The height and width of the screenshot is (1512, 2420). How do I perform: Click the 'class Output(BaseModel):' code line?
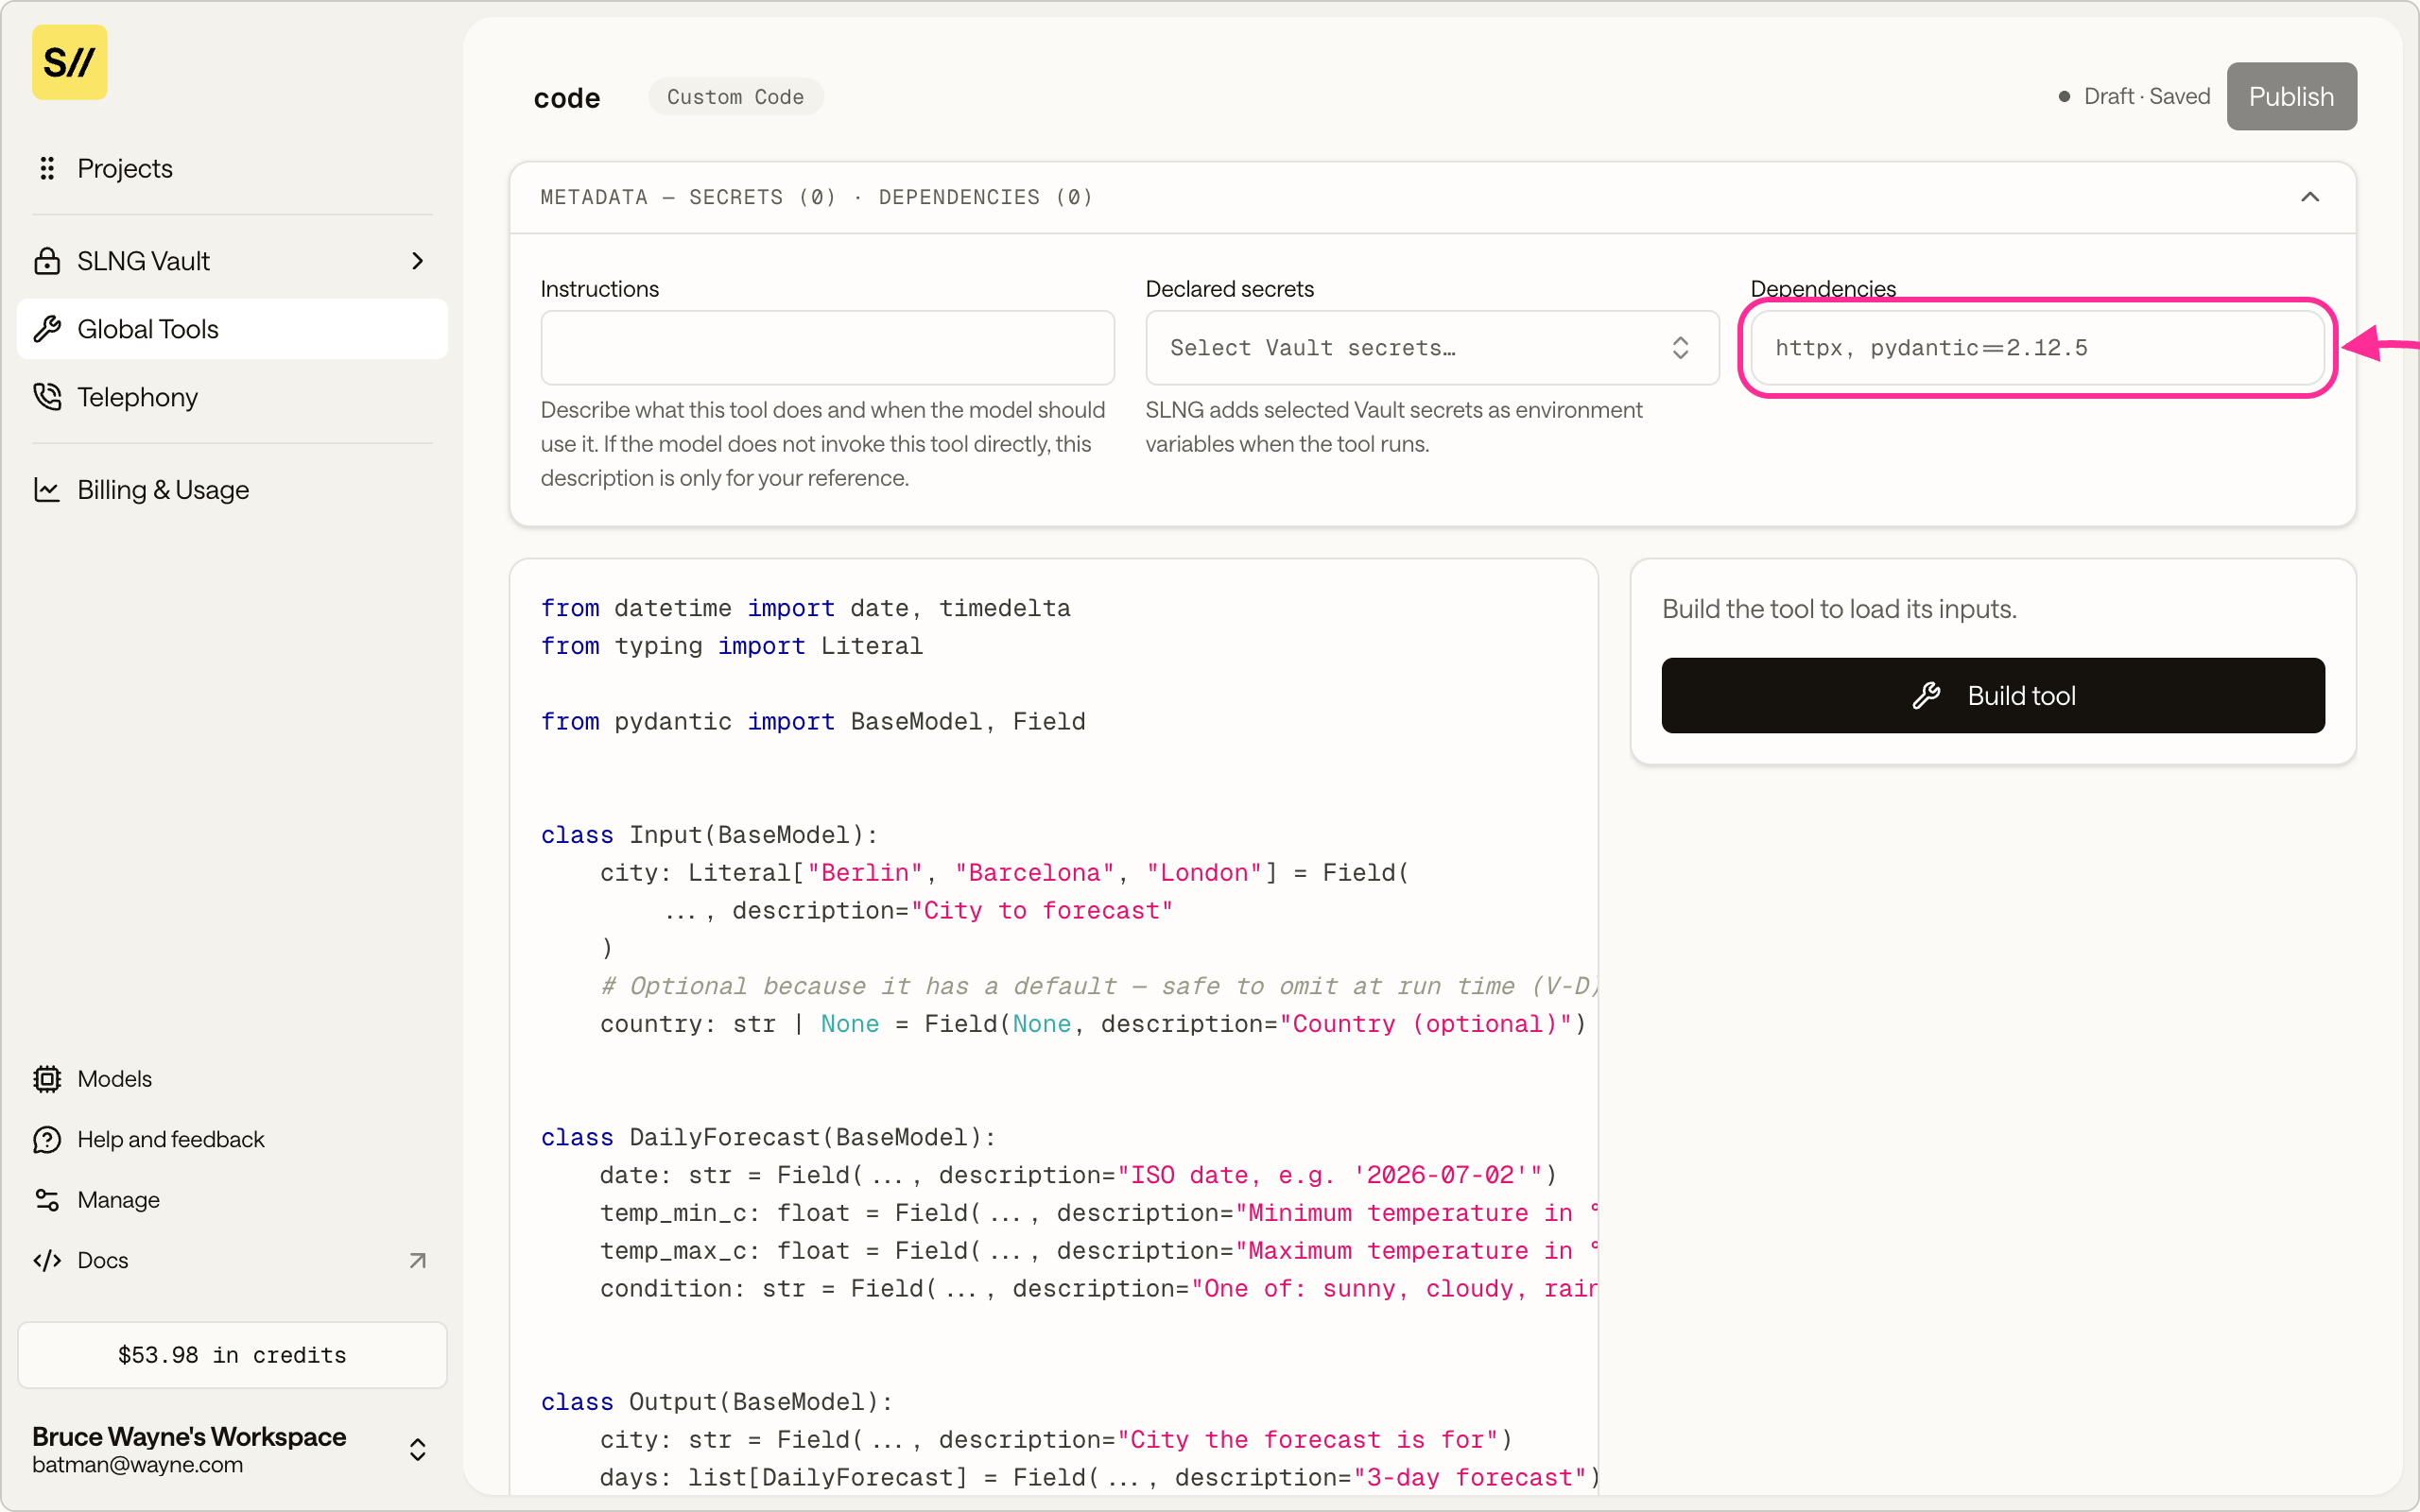(x=717, y=1402)
